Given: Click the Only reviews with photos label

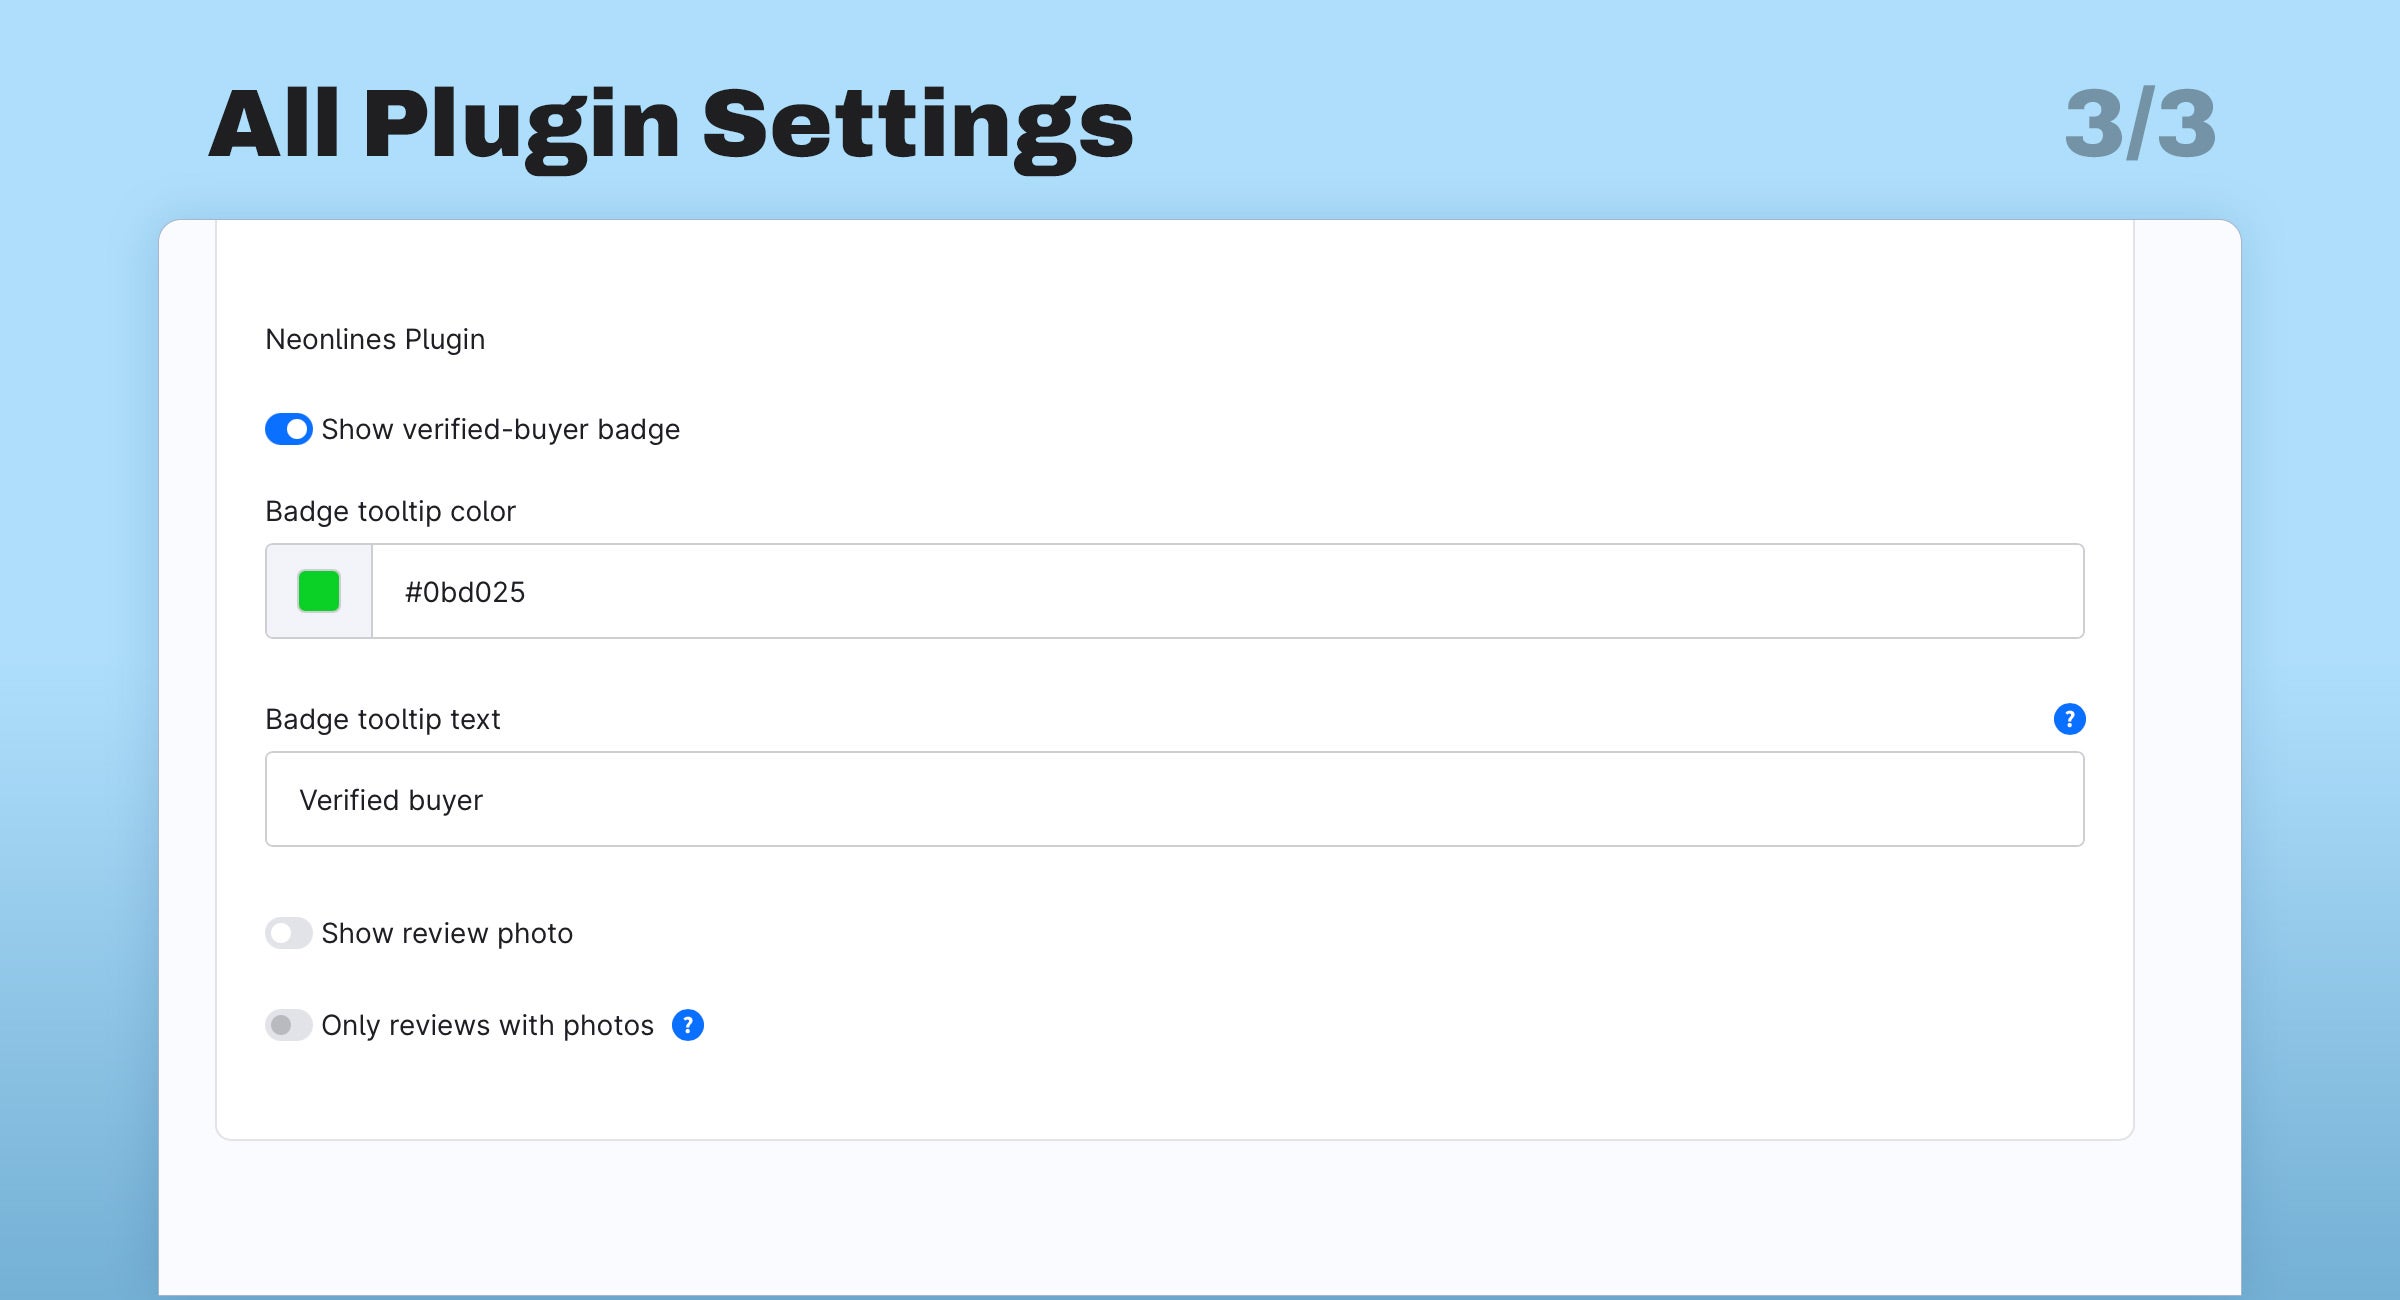Looking at the screenshot, I should 488,1025.
